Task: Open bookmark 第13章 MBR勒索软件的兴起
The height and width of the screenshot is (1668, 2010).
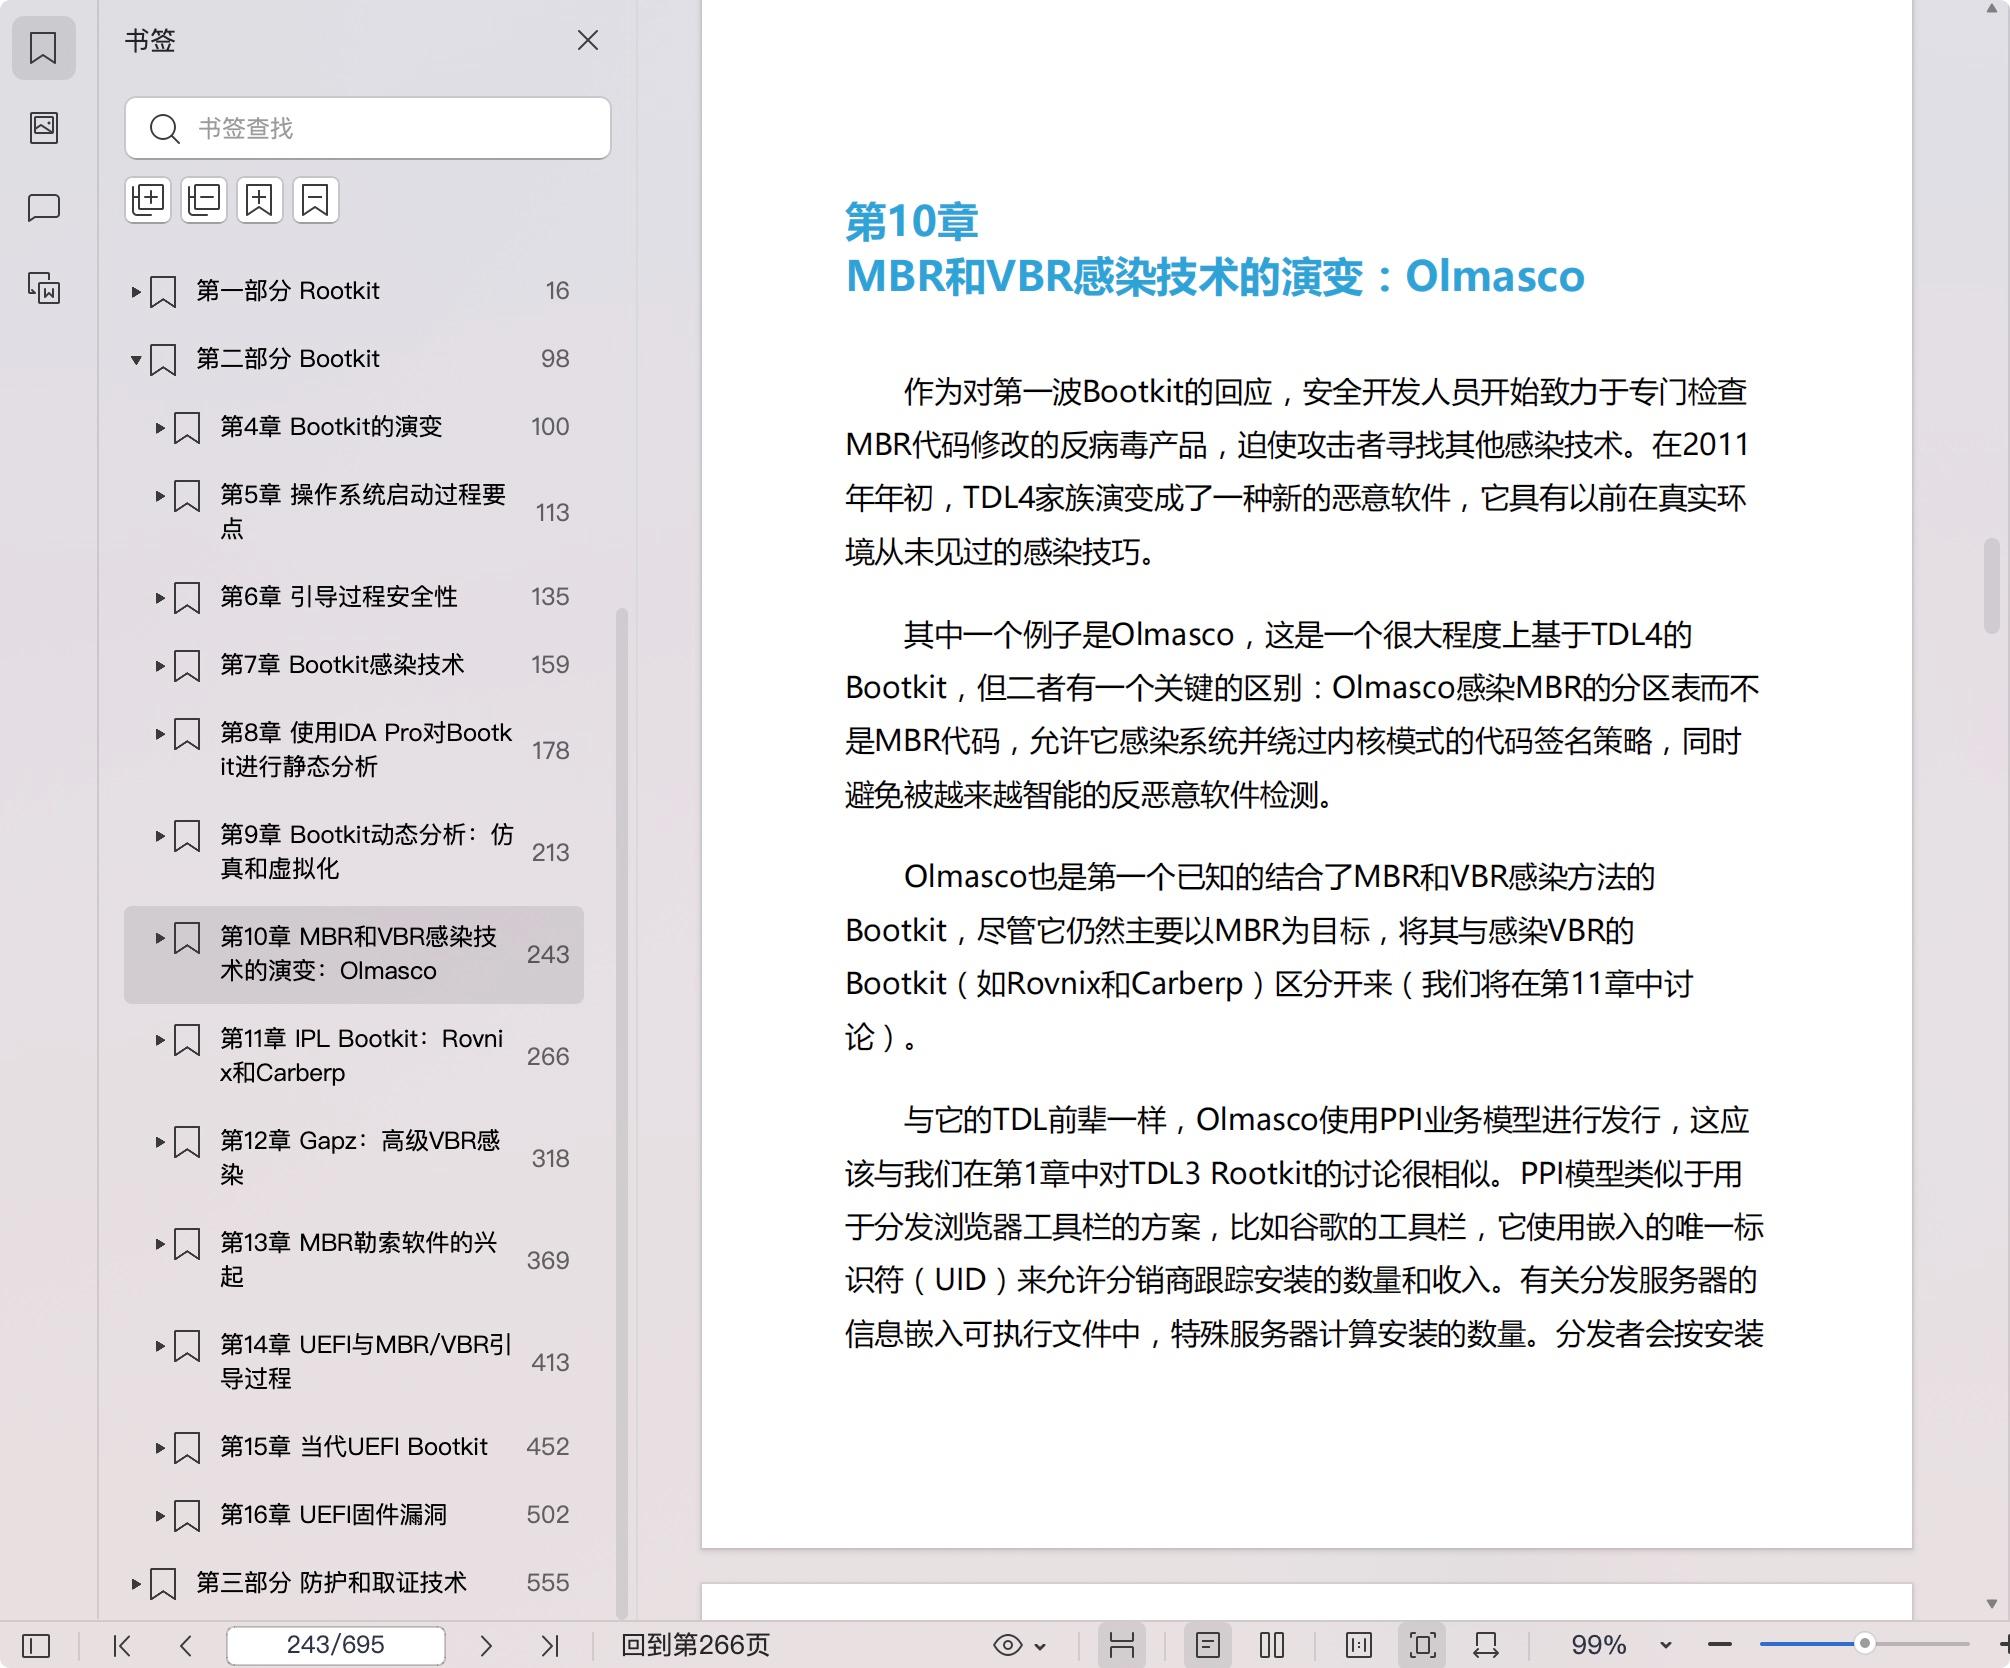Action: tap(359, 1260)
